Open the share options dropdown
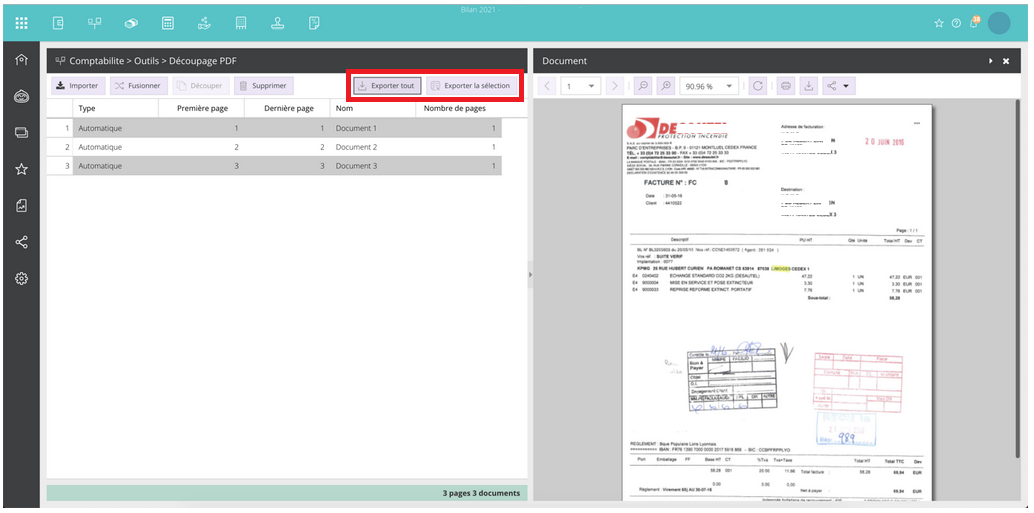 point(839,86)
